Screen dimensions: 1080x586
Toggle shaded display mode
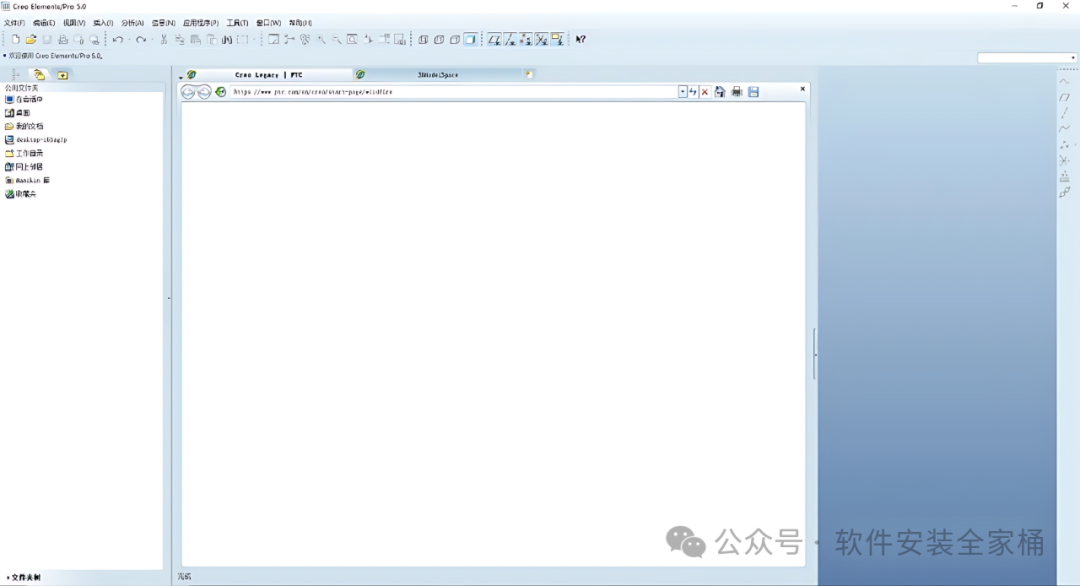470,39
